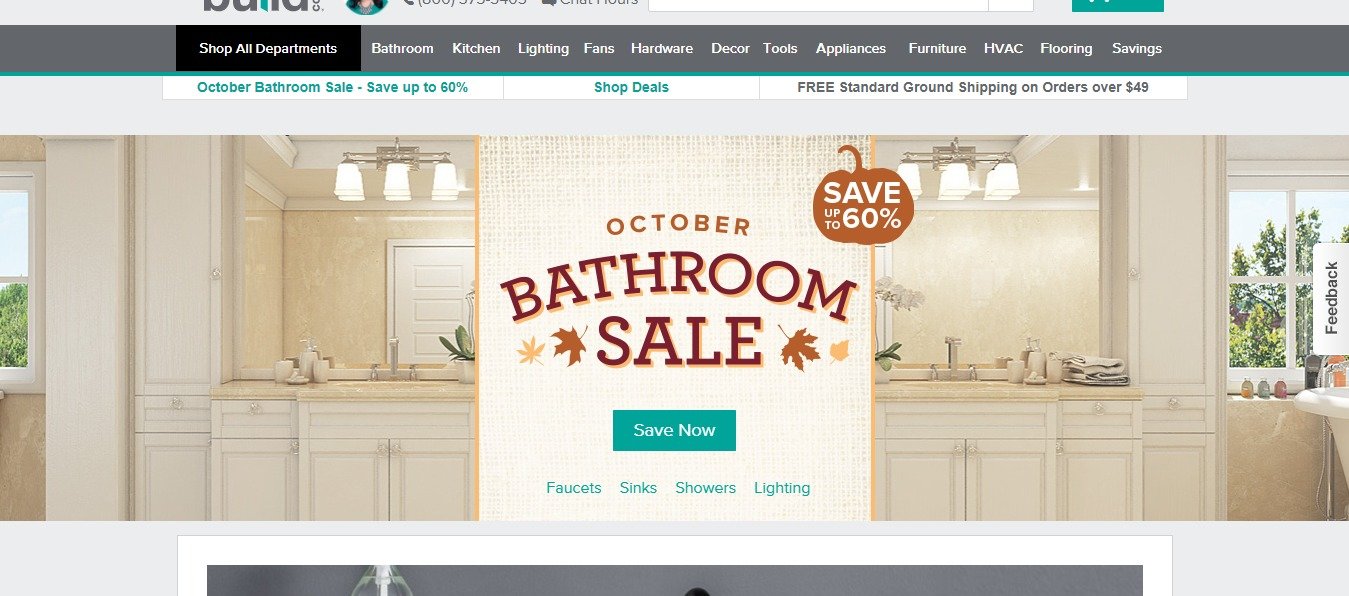Open the Bathroom department menu
The width and height of the screenshot is (1349, 596).
[x=402, y=48]
